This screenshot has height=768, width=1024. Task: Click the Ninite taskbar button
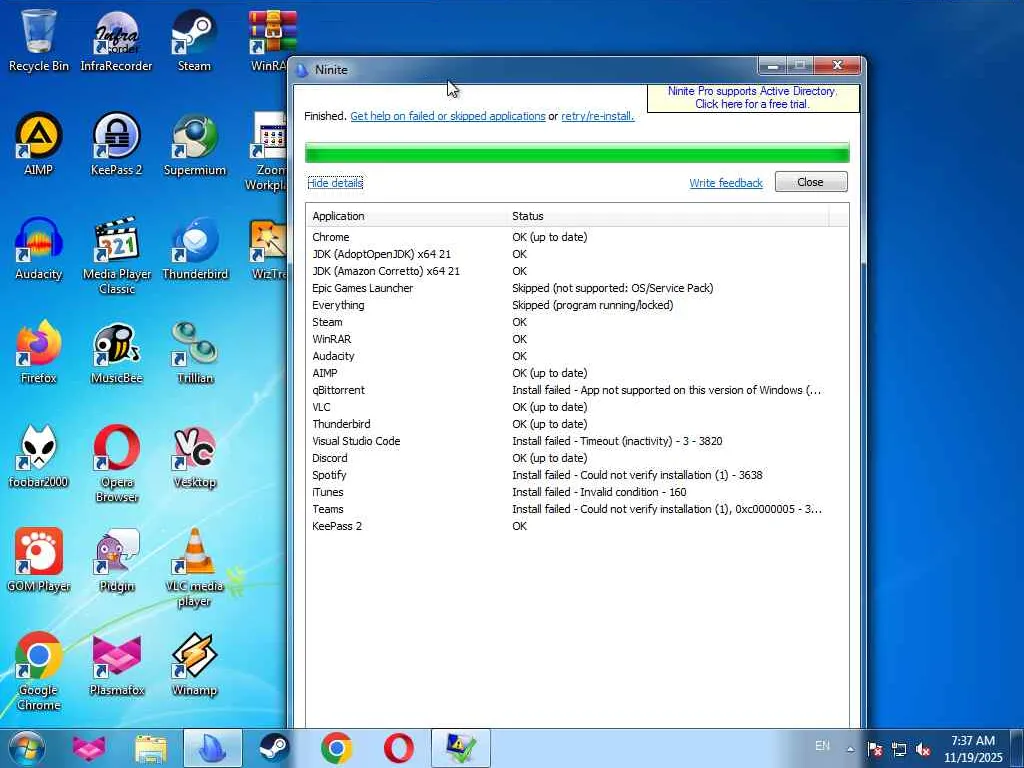pos(212,748)
